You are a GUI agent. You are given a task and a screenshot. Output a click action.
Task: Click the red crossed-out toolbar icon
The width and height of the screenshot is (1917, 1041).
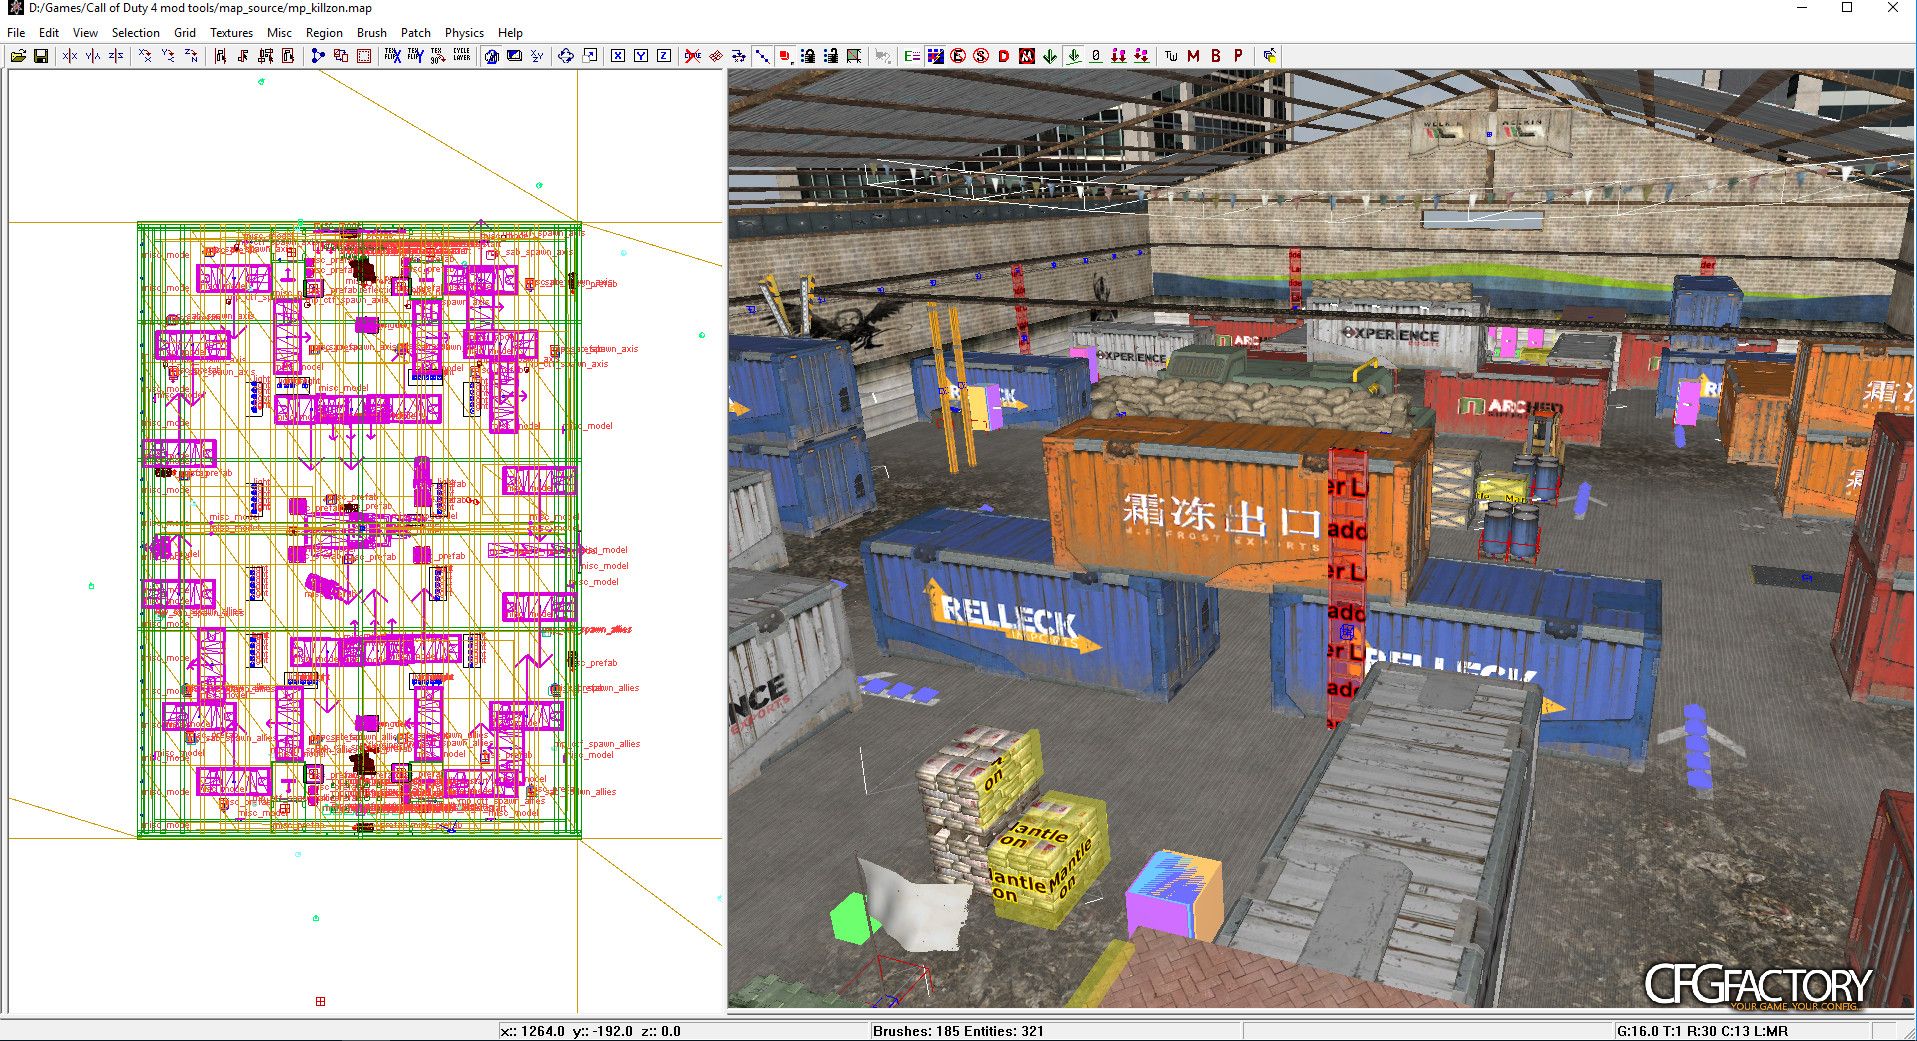pos(693,56)
